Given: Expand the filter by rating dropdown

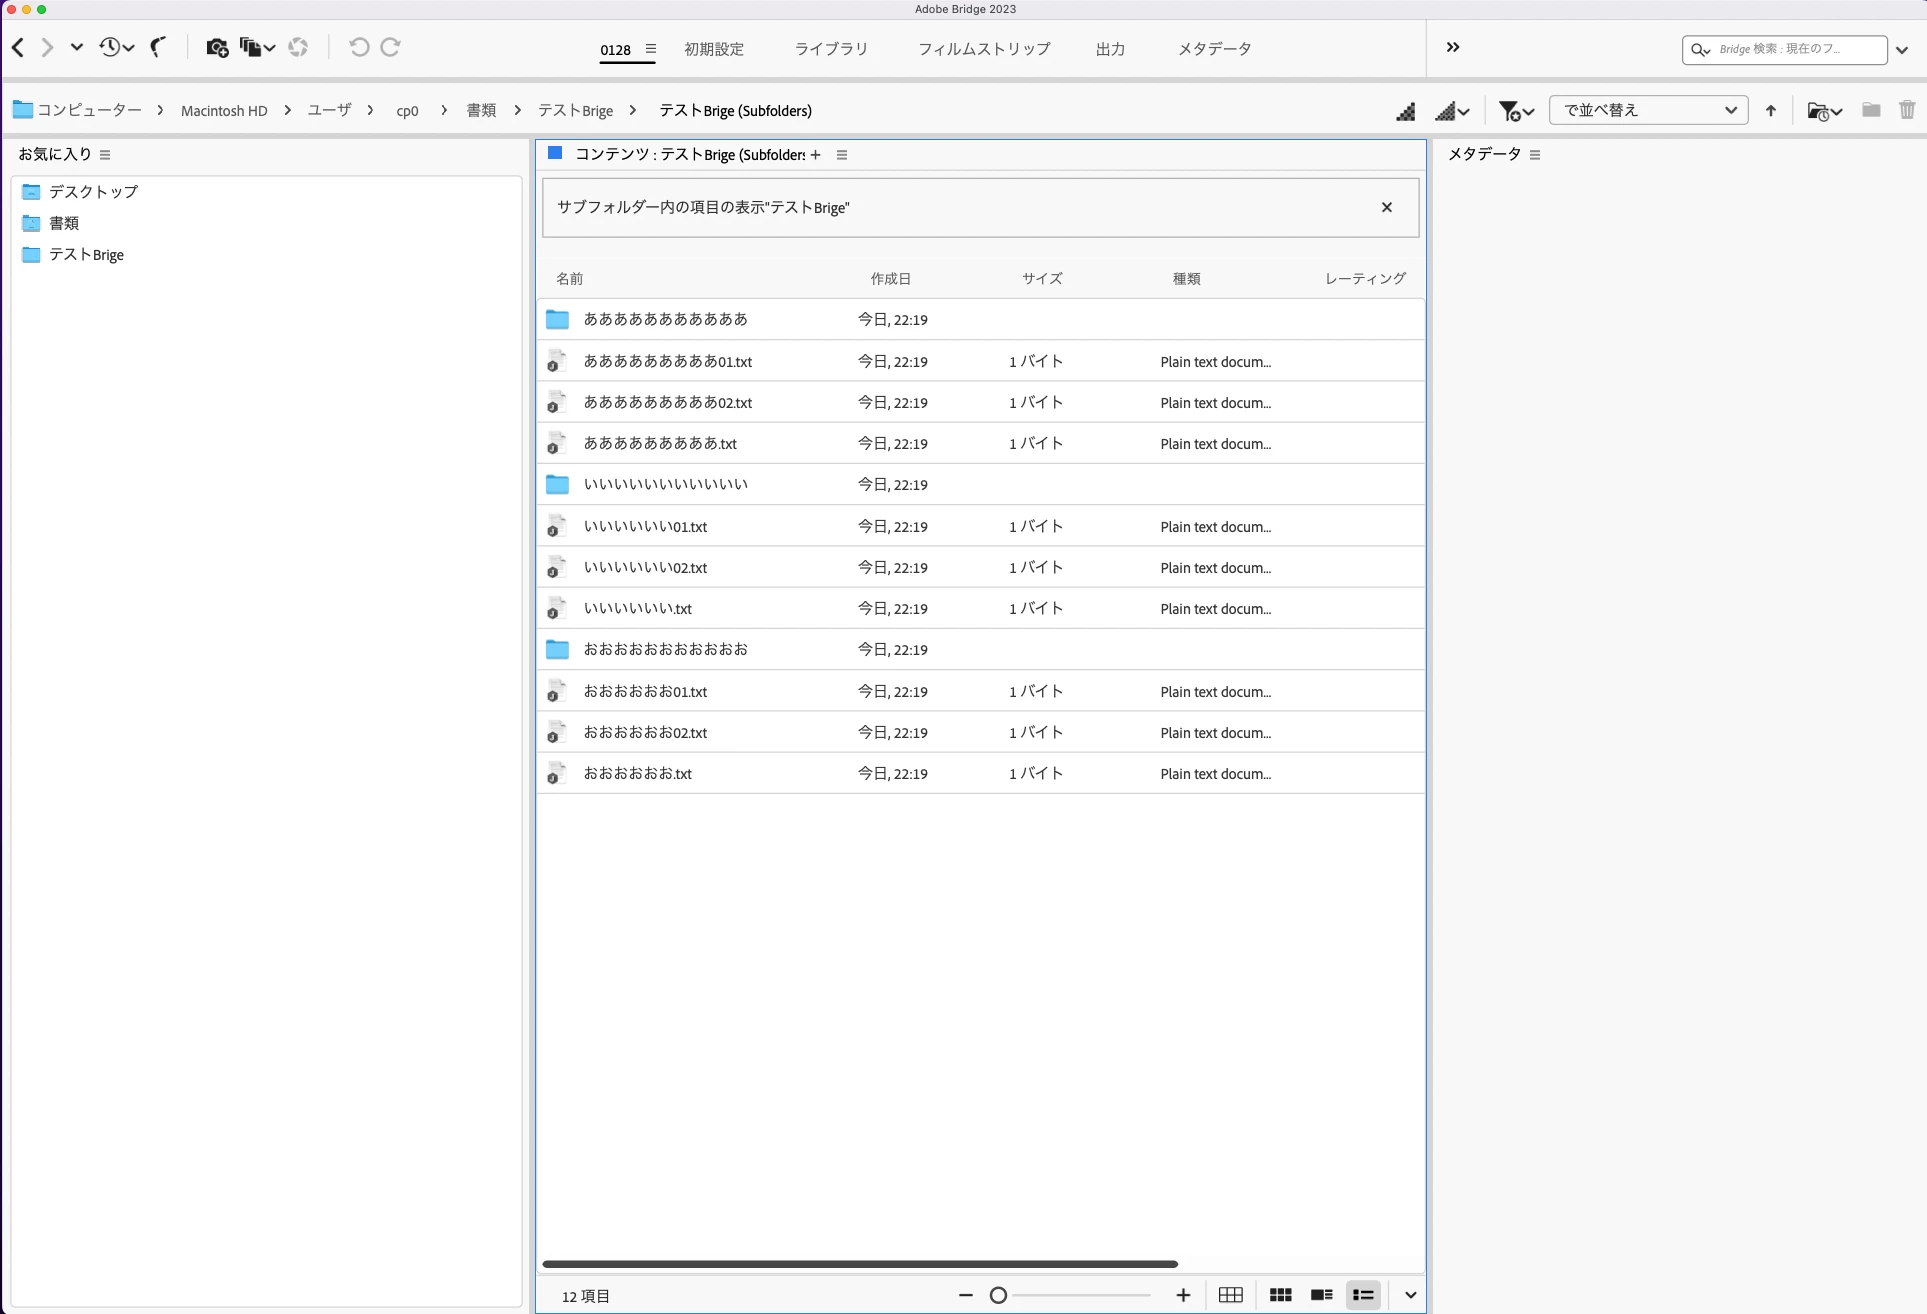Looking at the screenshot, I should point(1516,111).
